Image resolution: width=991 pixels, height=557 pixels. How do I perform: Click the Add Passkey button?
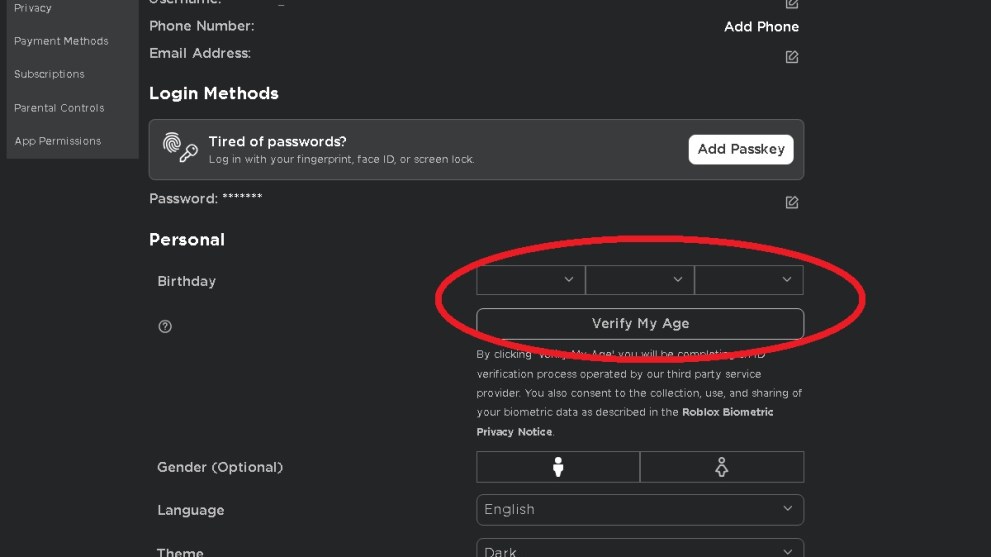coord(741,149)
